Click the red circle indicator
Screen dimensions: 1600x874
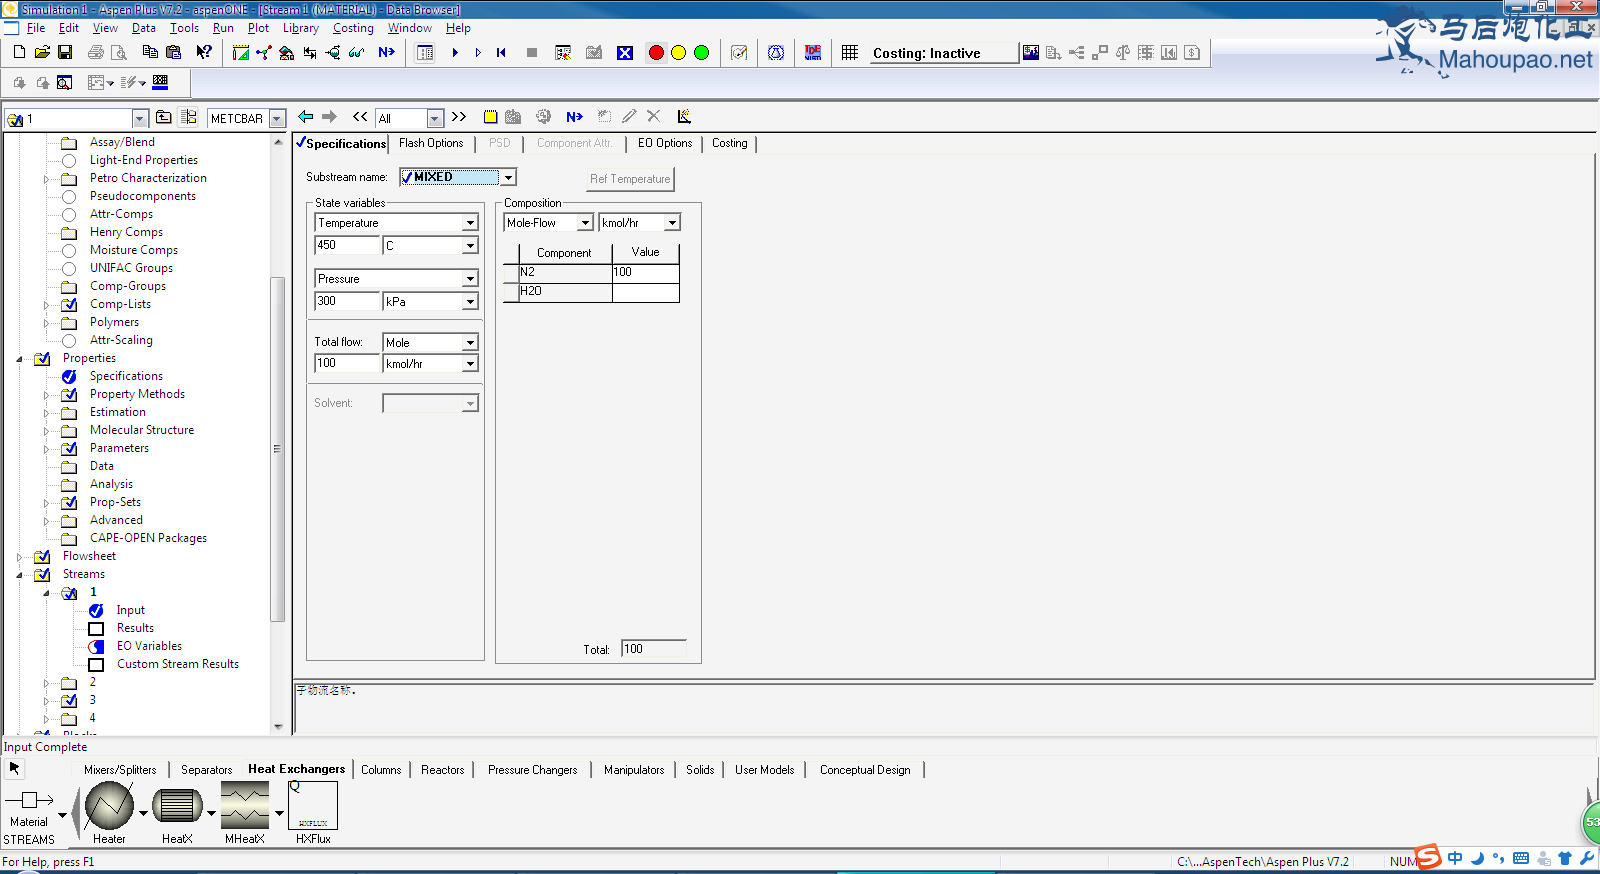coord(656,53)
